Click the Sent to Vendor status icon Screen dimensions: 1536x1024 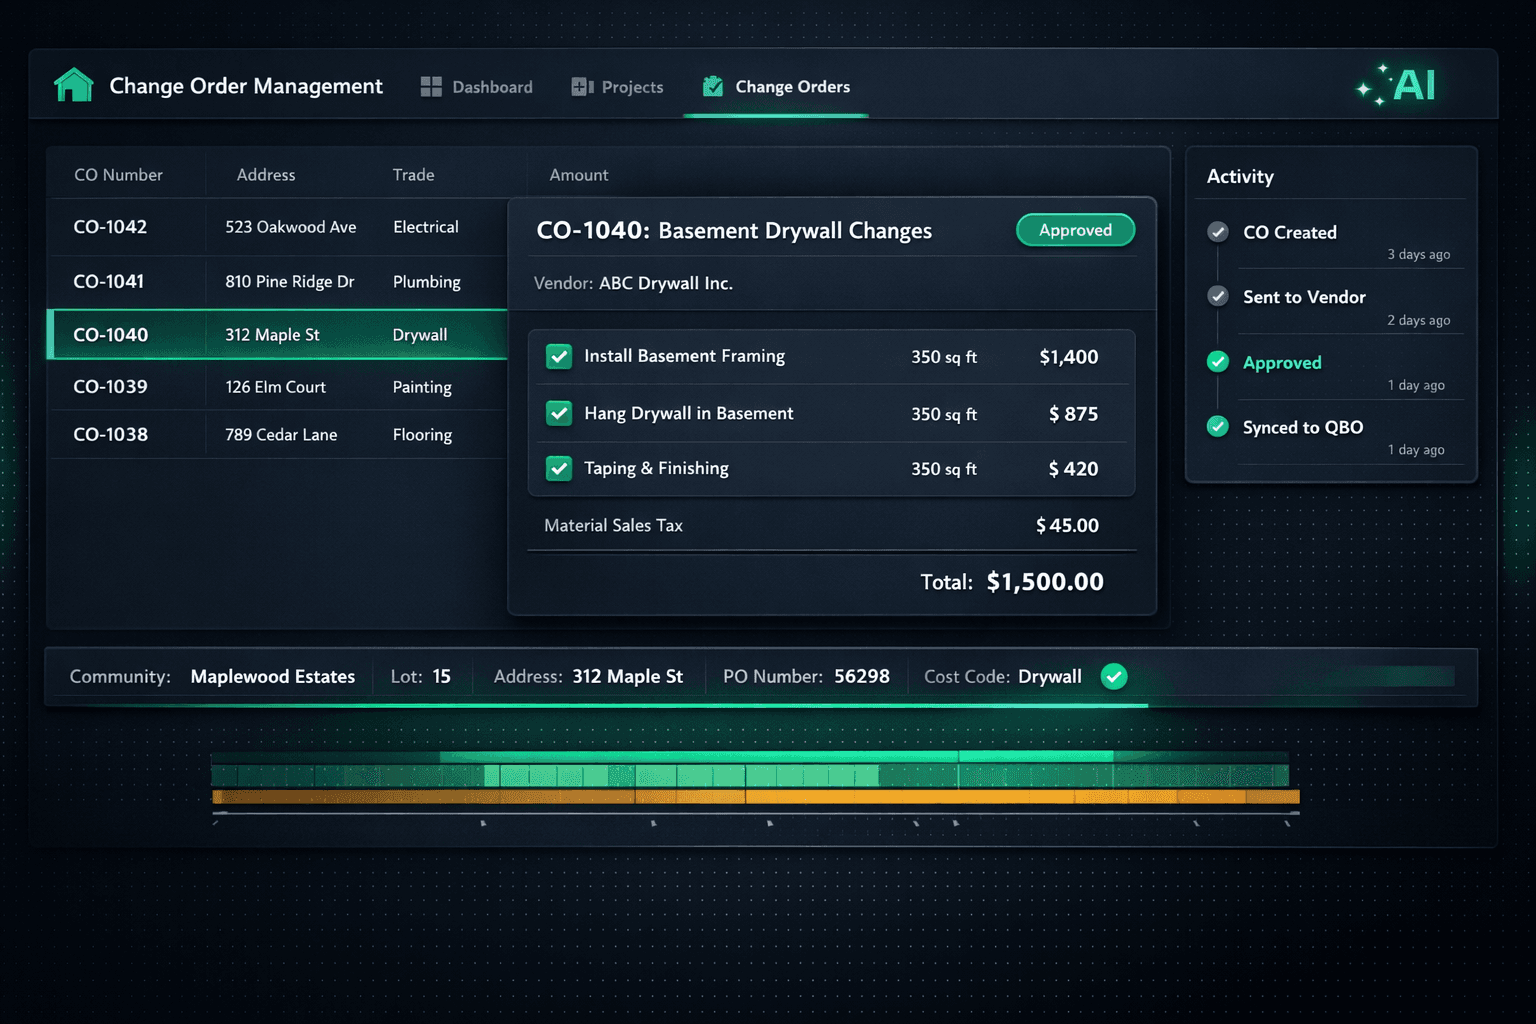click(x=1218, y=296)
